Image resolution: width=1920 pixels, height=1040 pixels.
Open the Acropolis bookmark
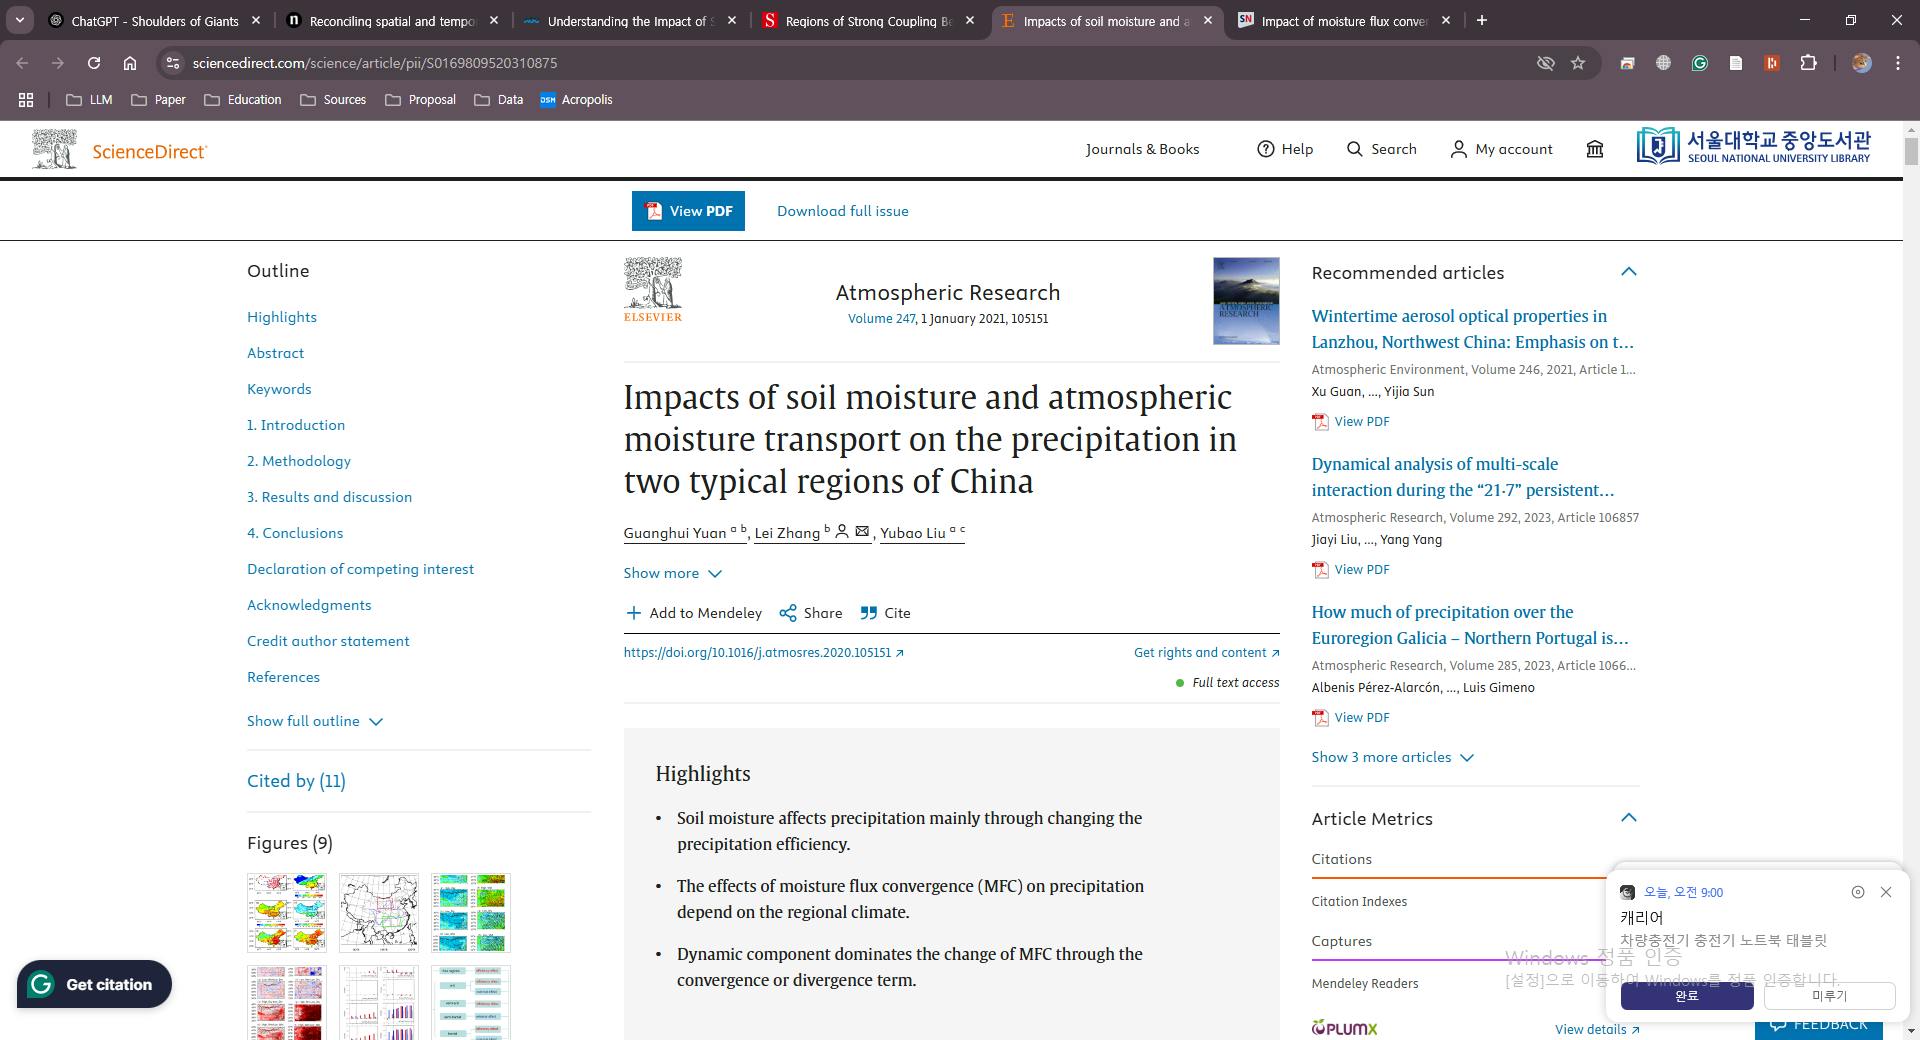click(576, 100)
